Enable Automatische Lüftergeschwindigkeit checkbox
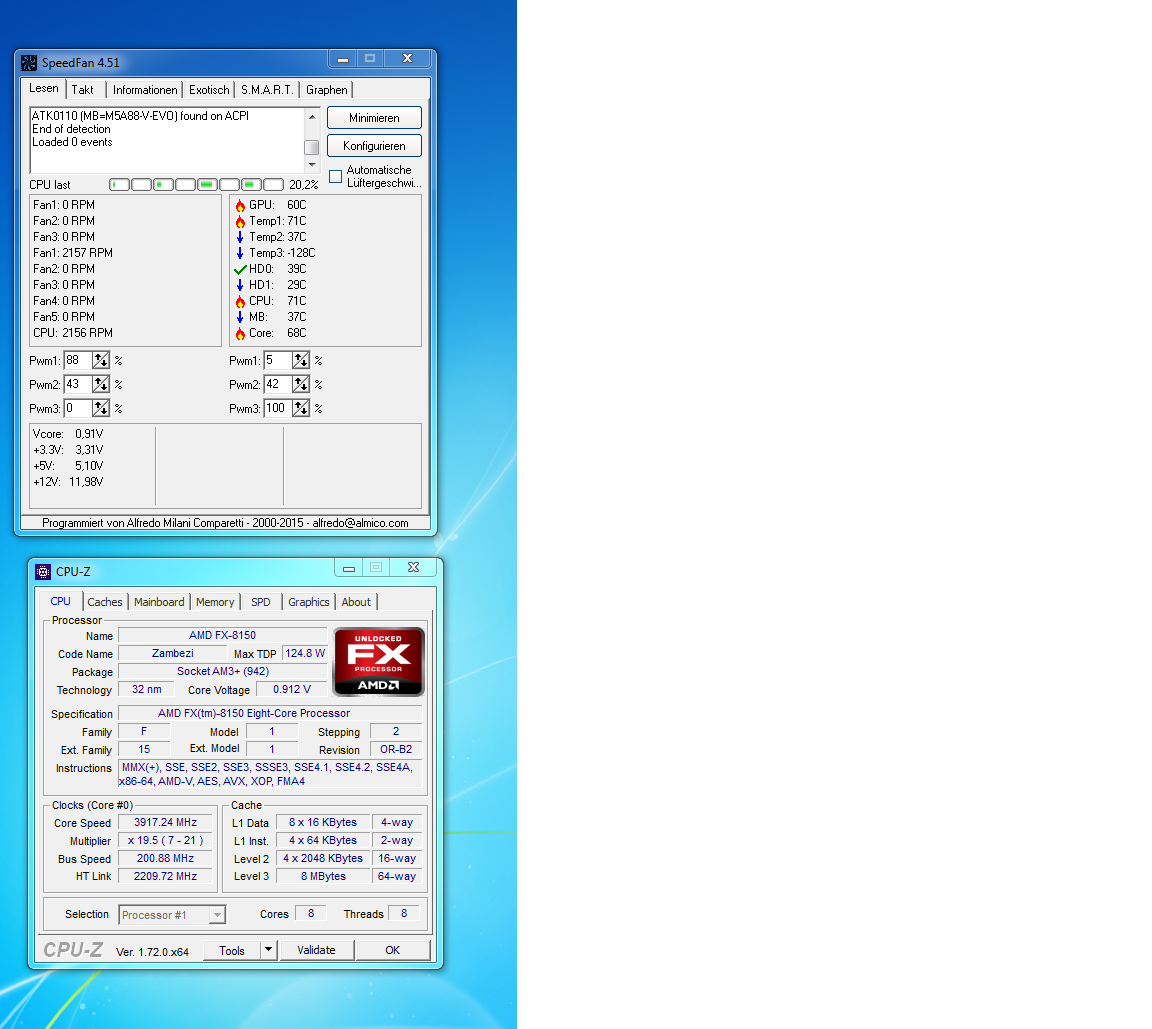Image resolution: width=1152 pixels, height=1029 pixels. click(336, 176)
